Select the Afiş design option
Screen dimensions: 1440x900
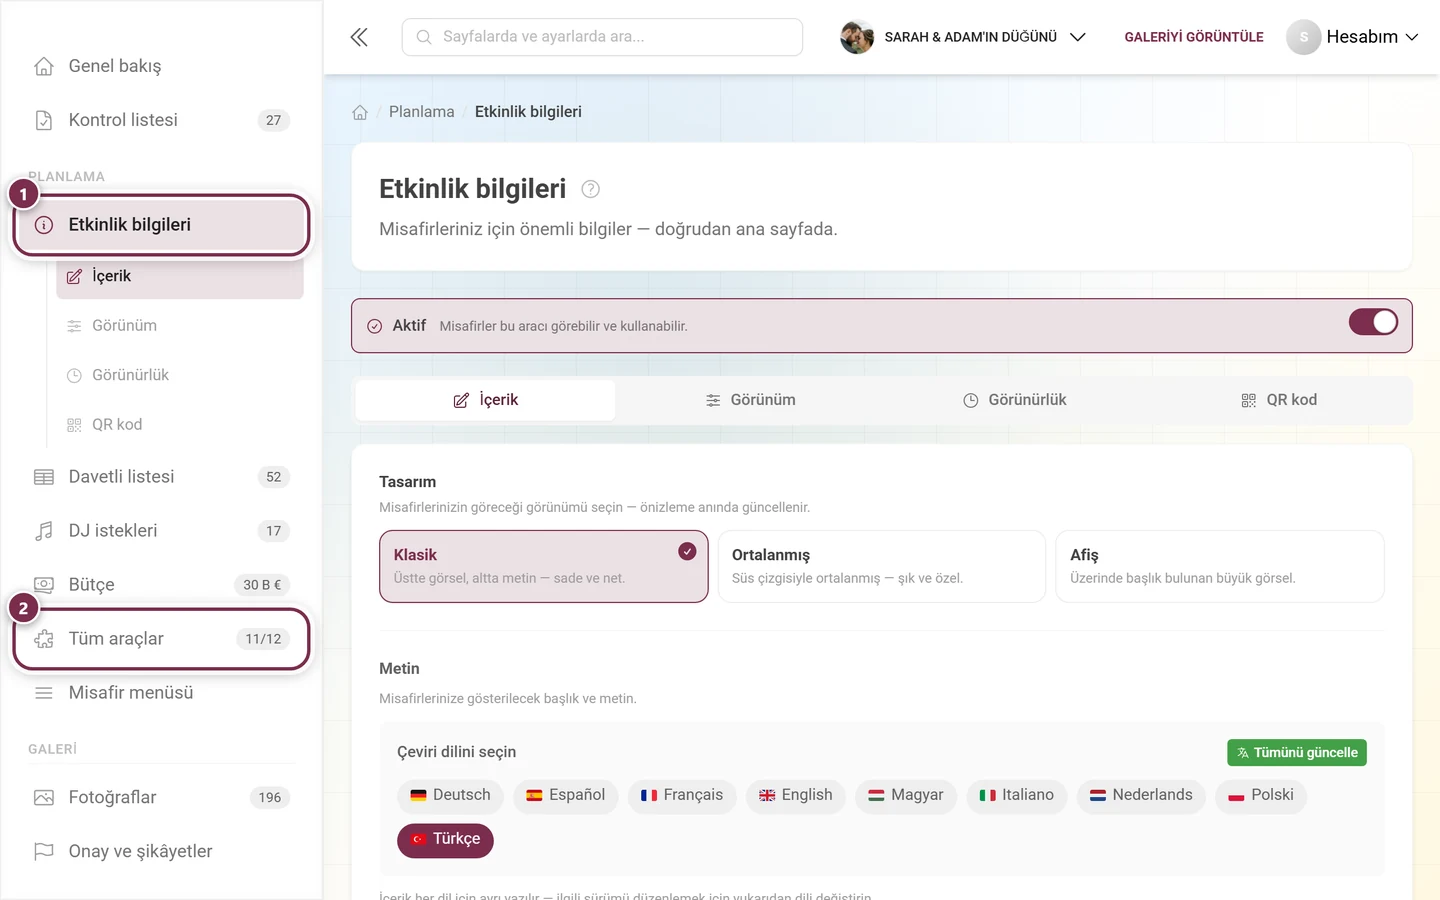(1220, 566)
